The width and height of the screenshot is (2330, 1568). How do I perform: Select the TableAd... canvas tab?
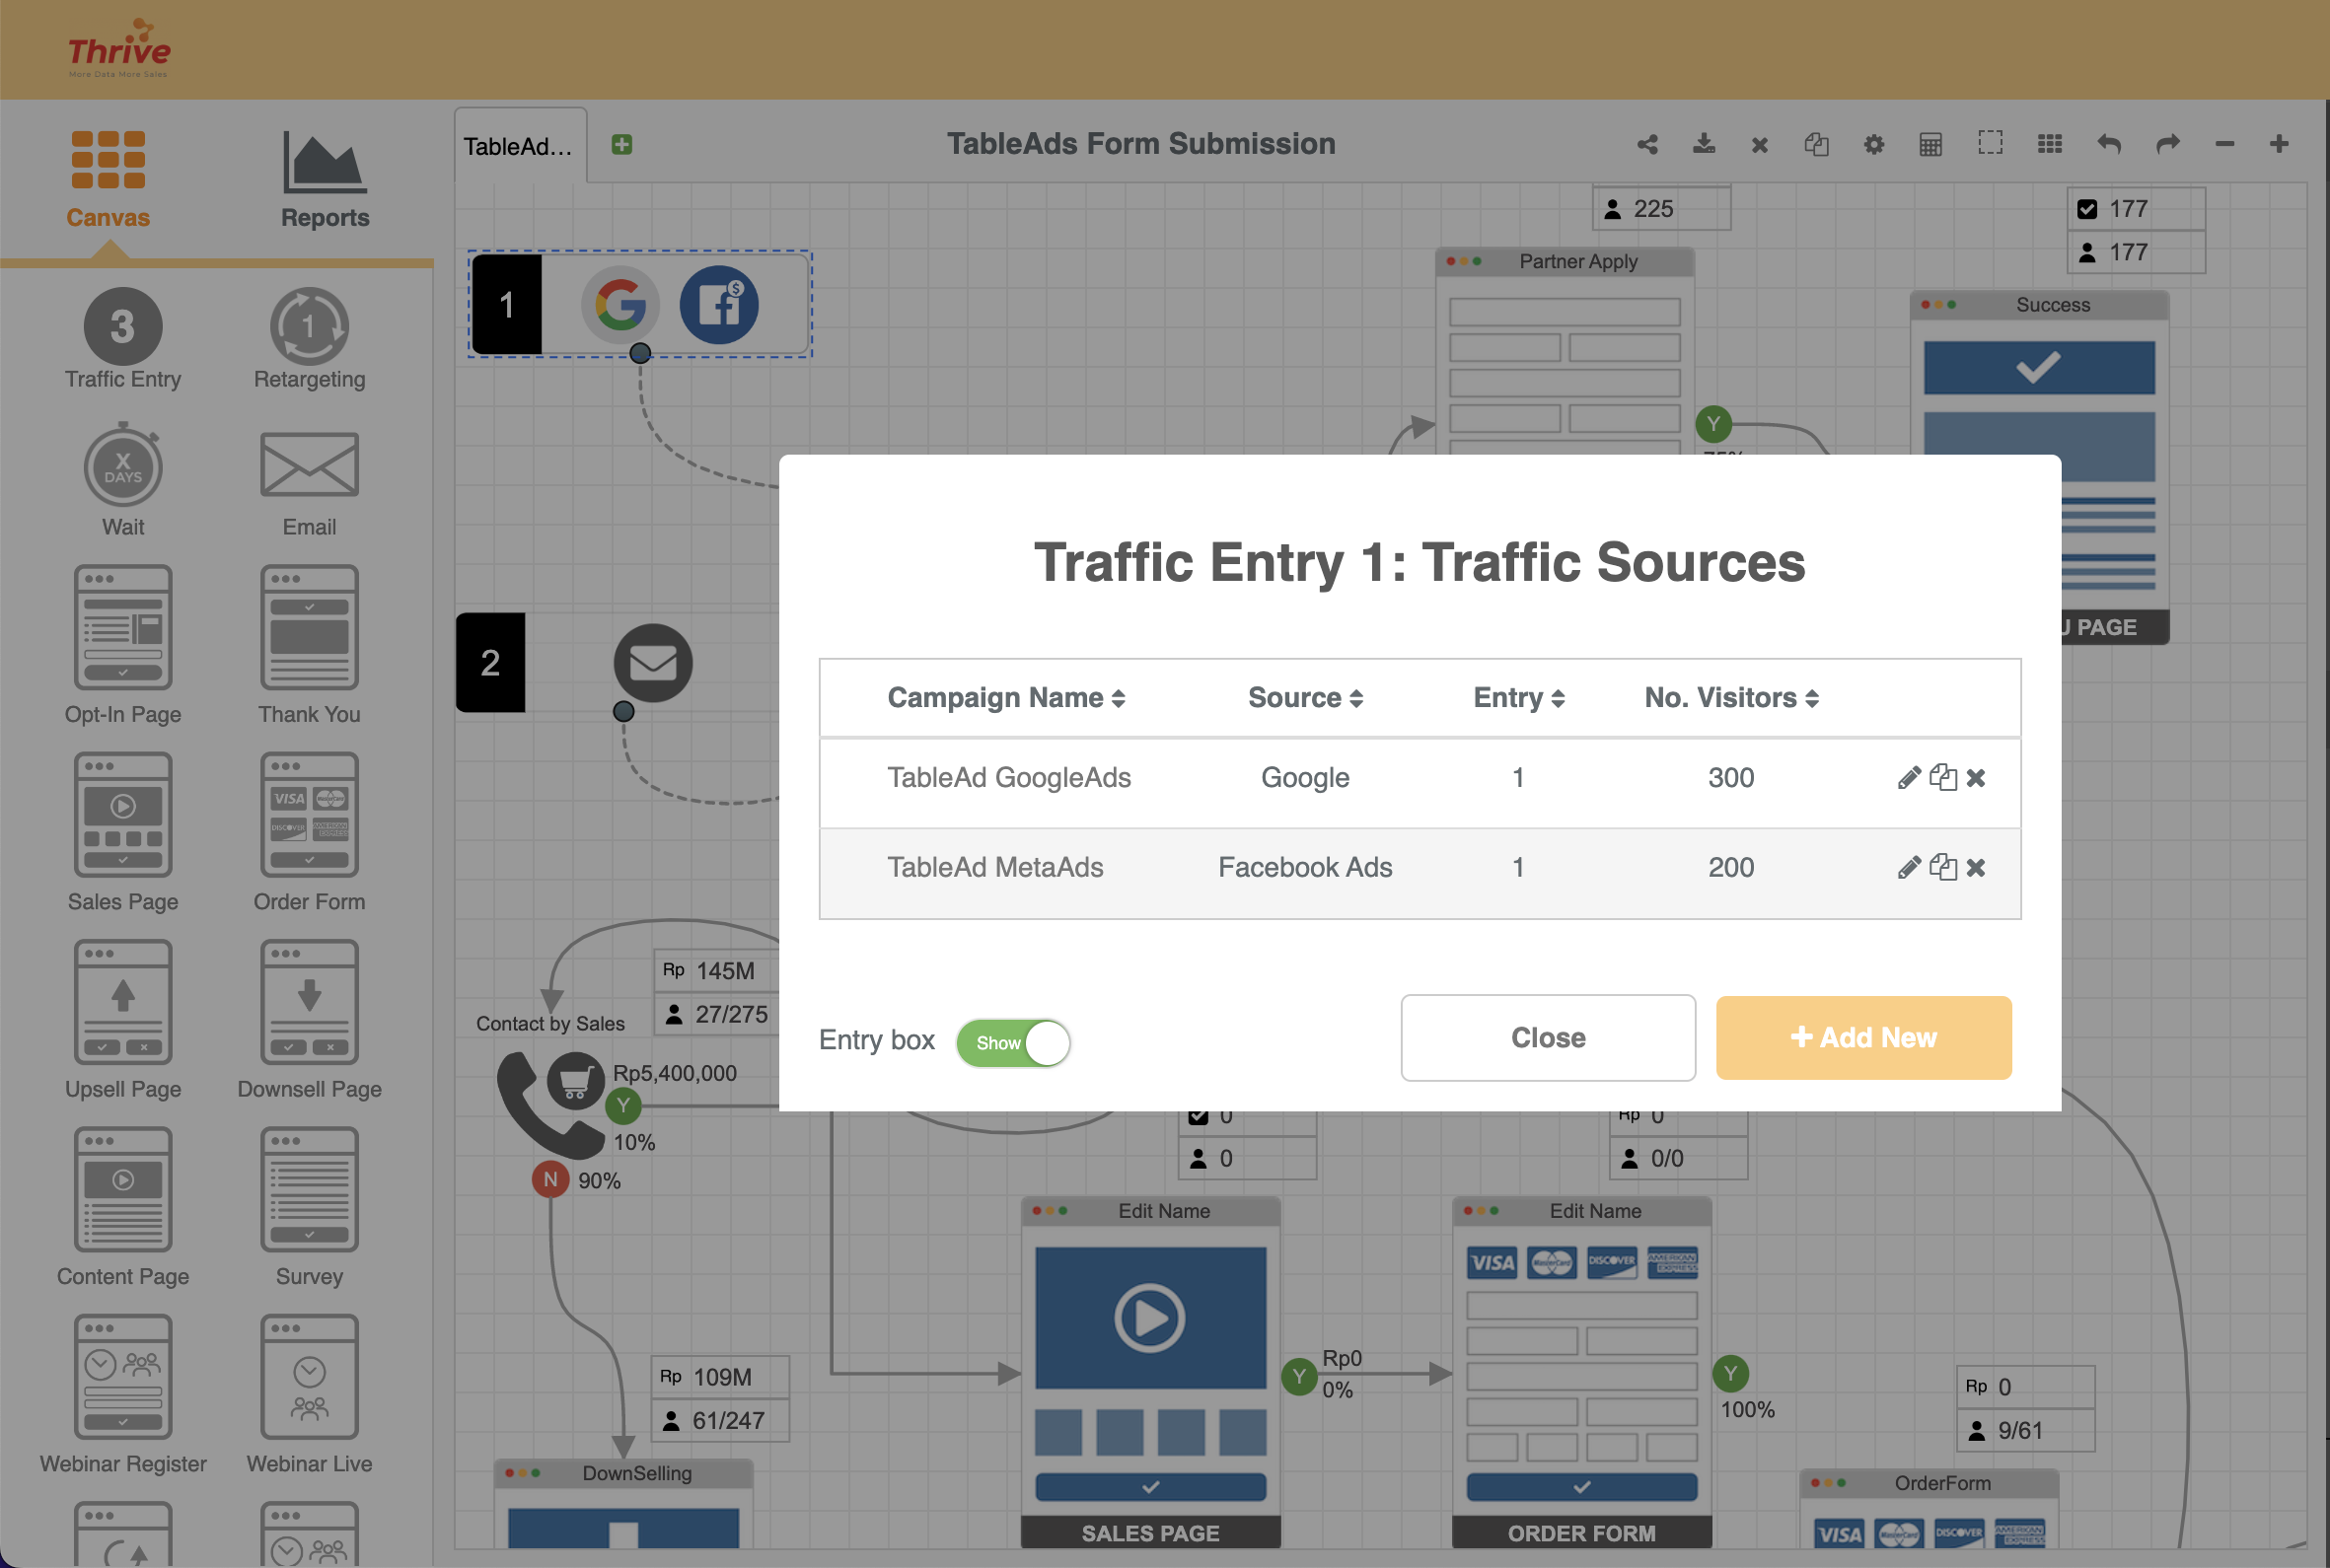519,147
